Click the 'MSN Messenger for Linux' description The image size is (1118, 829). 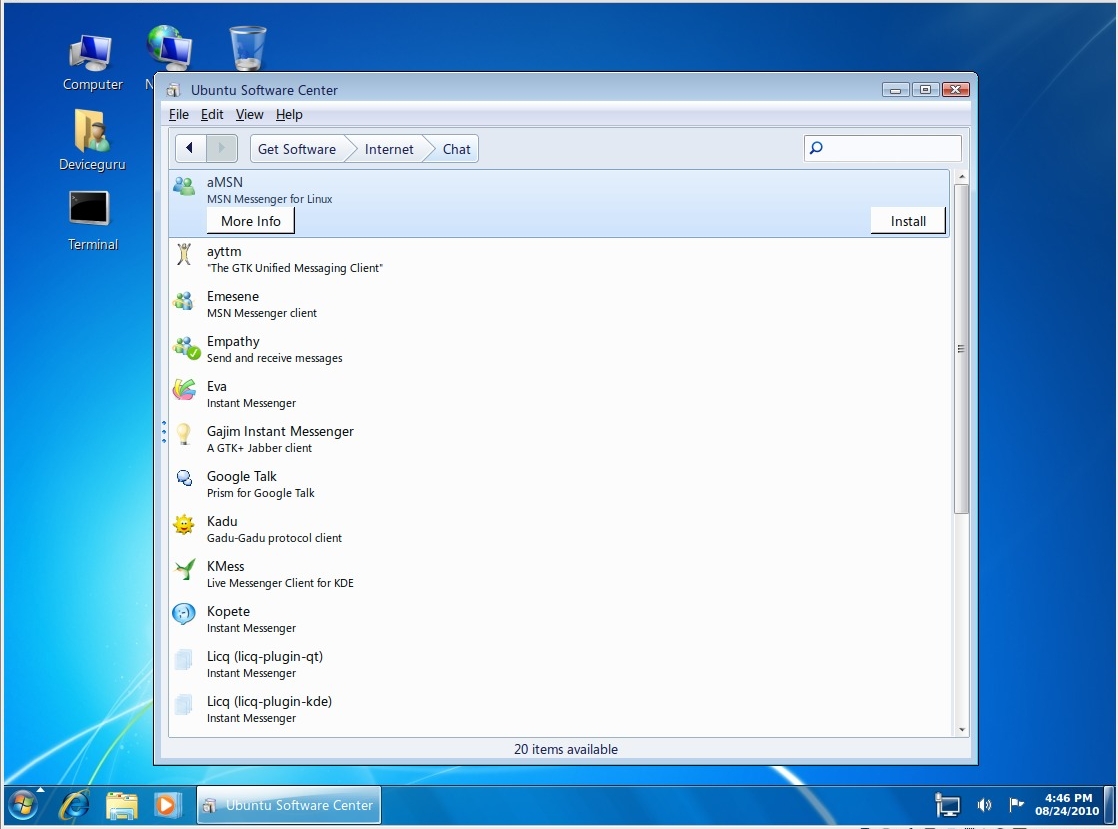coord(270,199)
